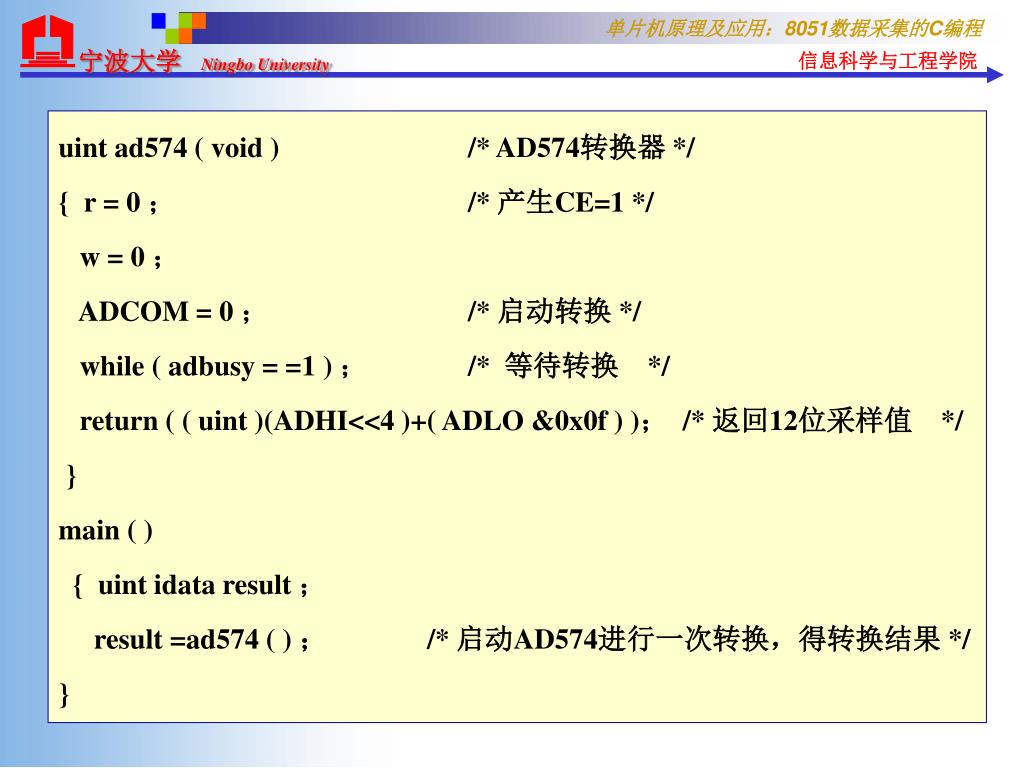The height and width of the screenshot is (768, 1024).
Task: Click the blue arrowhead at the header line end
Action: 995,74
